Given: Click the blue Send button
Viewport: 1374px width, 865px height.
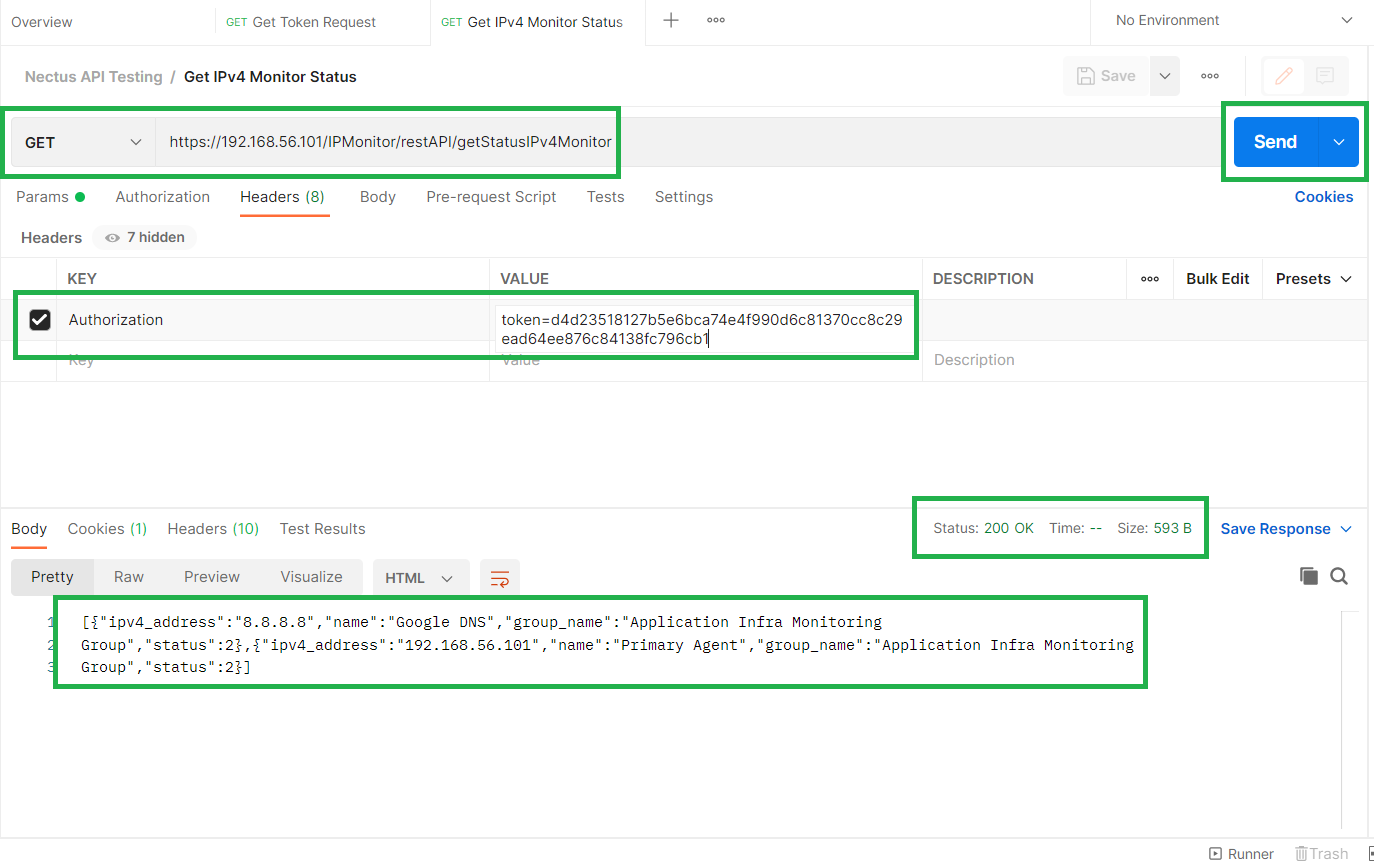Looking at the screenshot, I should pyautogui.click(x=1275, y=142).
